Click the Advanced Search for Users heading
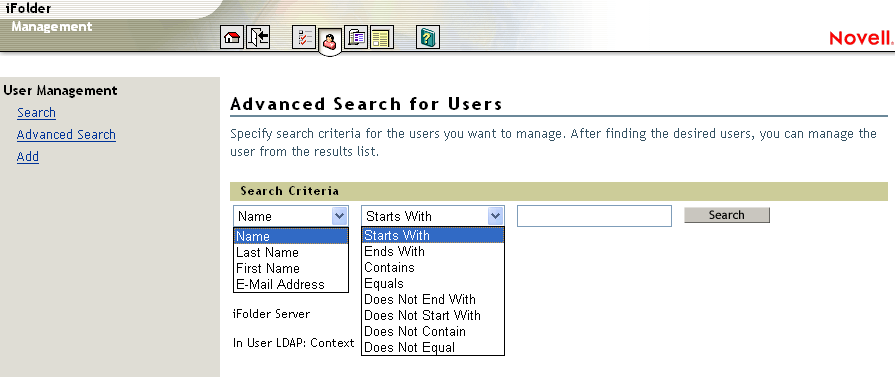Screen dimensions: 895x377 [x=366, y=105]
